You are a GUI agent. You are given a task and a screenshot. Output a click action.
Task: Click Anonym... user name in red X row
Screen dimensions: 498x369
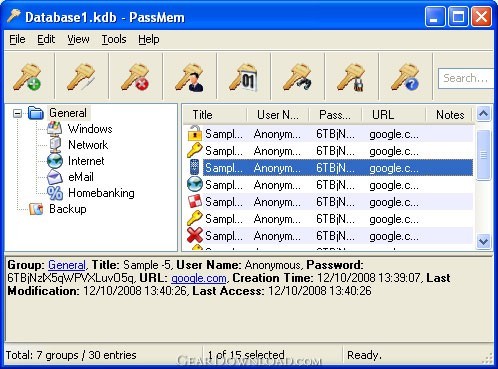[277, 236]
